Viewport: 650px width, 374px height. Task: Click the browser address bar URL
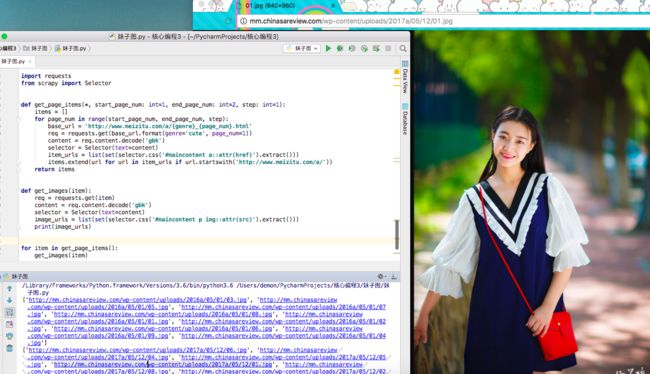pos(351,21)
